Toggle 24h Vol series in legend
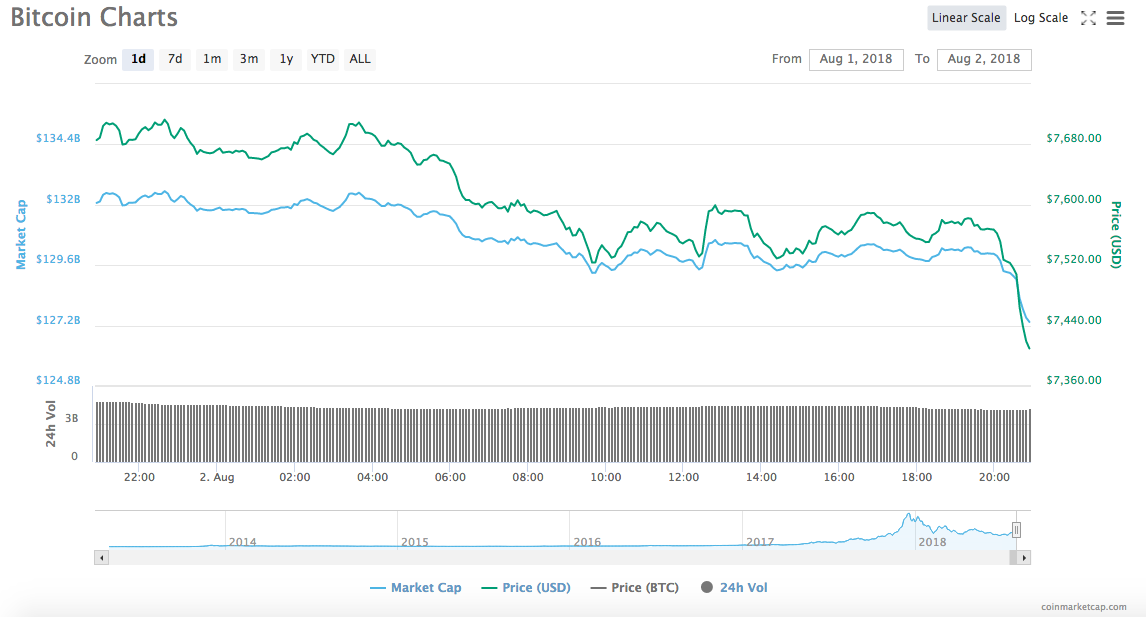Image resolution: width=1146 pixels, height=617 pixels. click(735, 588)
